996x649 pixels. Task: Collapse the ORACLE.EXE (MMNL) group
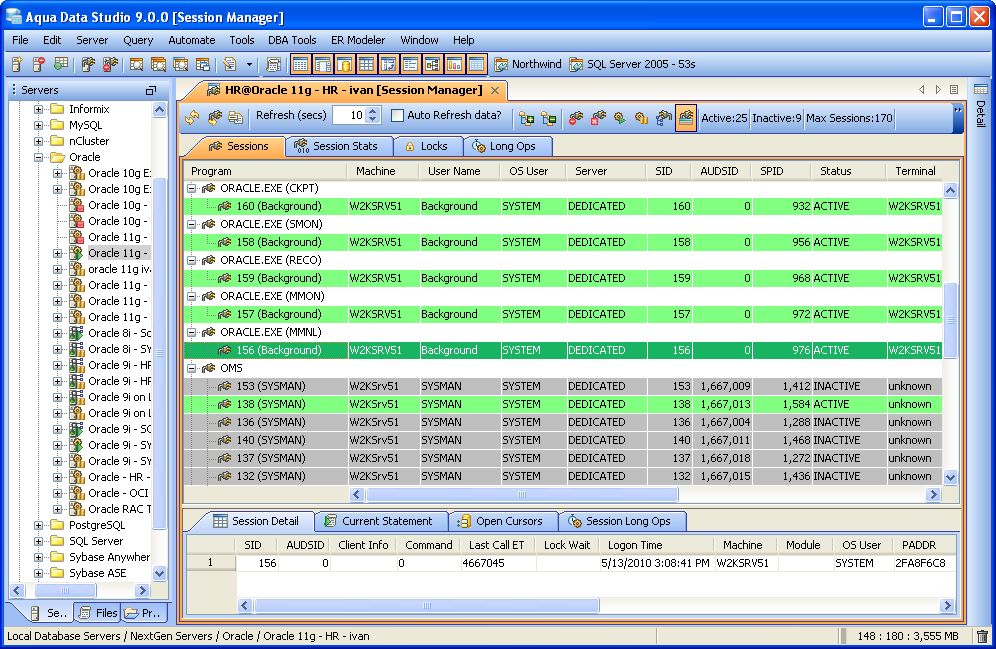[191, 331]
